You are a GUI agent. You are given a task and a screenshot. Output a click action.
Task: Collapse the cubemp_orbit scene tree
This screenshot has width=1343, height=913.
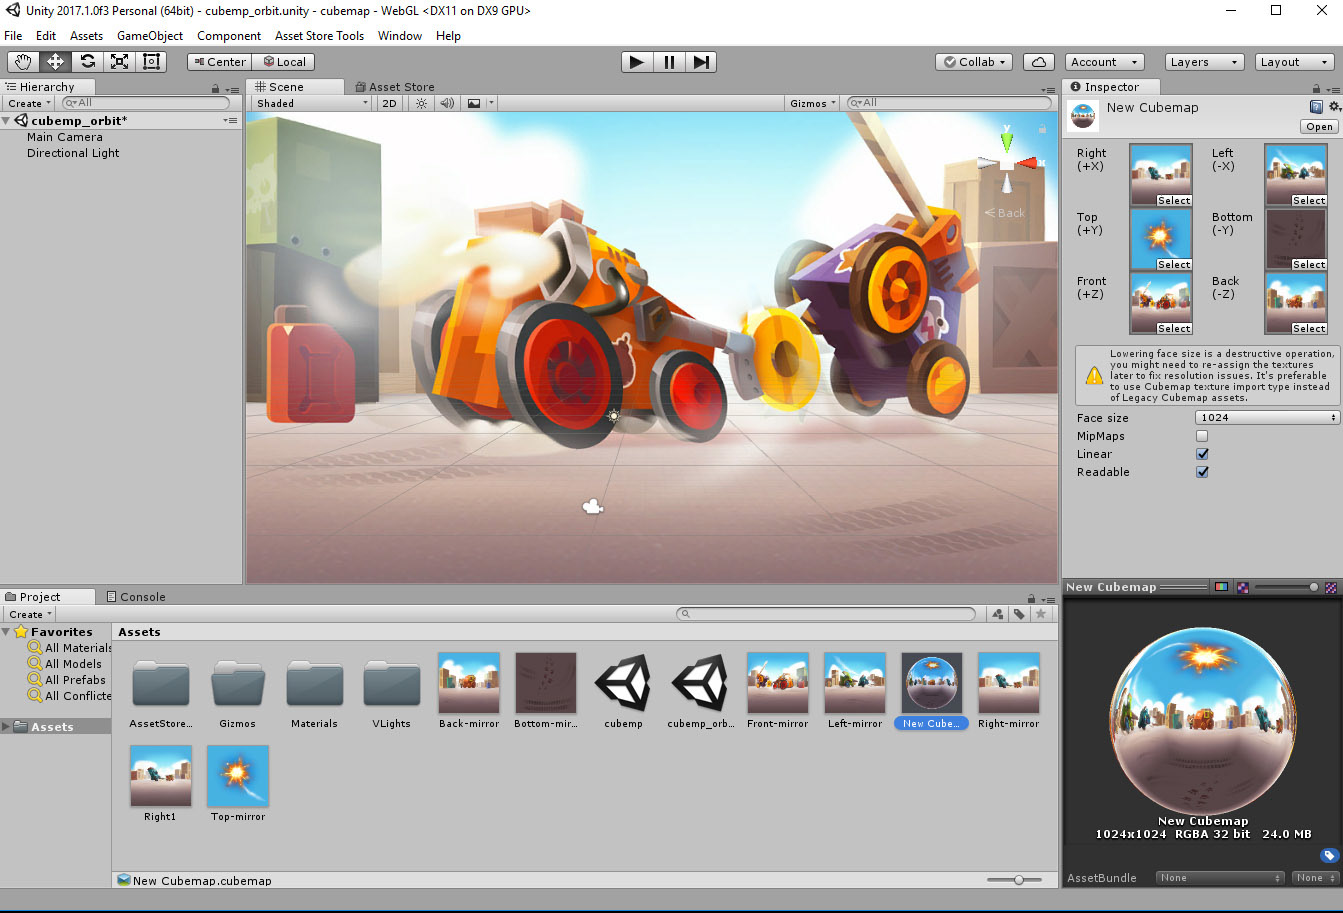[x=7, y=121]
